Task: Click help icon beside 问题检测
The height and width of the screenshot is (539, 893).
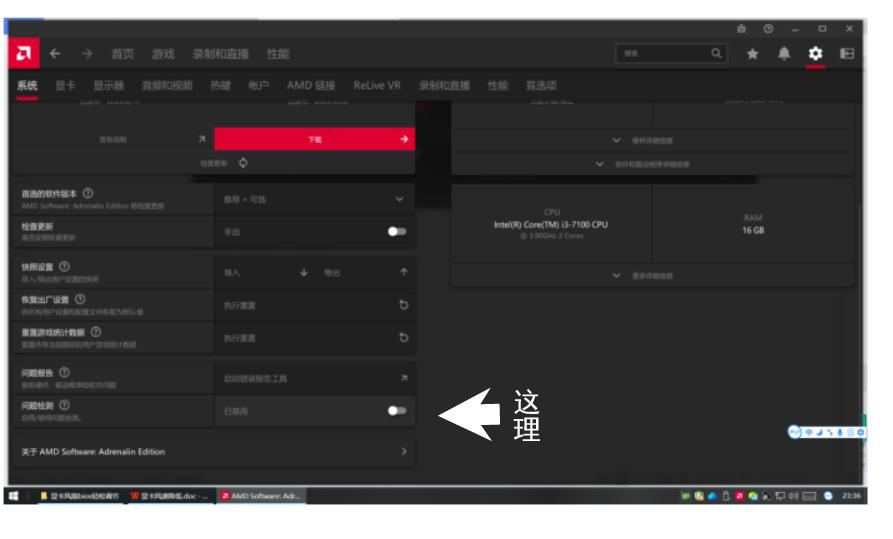Action: tap(64, 405)
